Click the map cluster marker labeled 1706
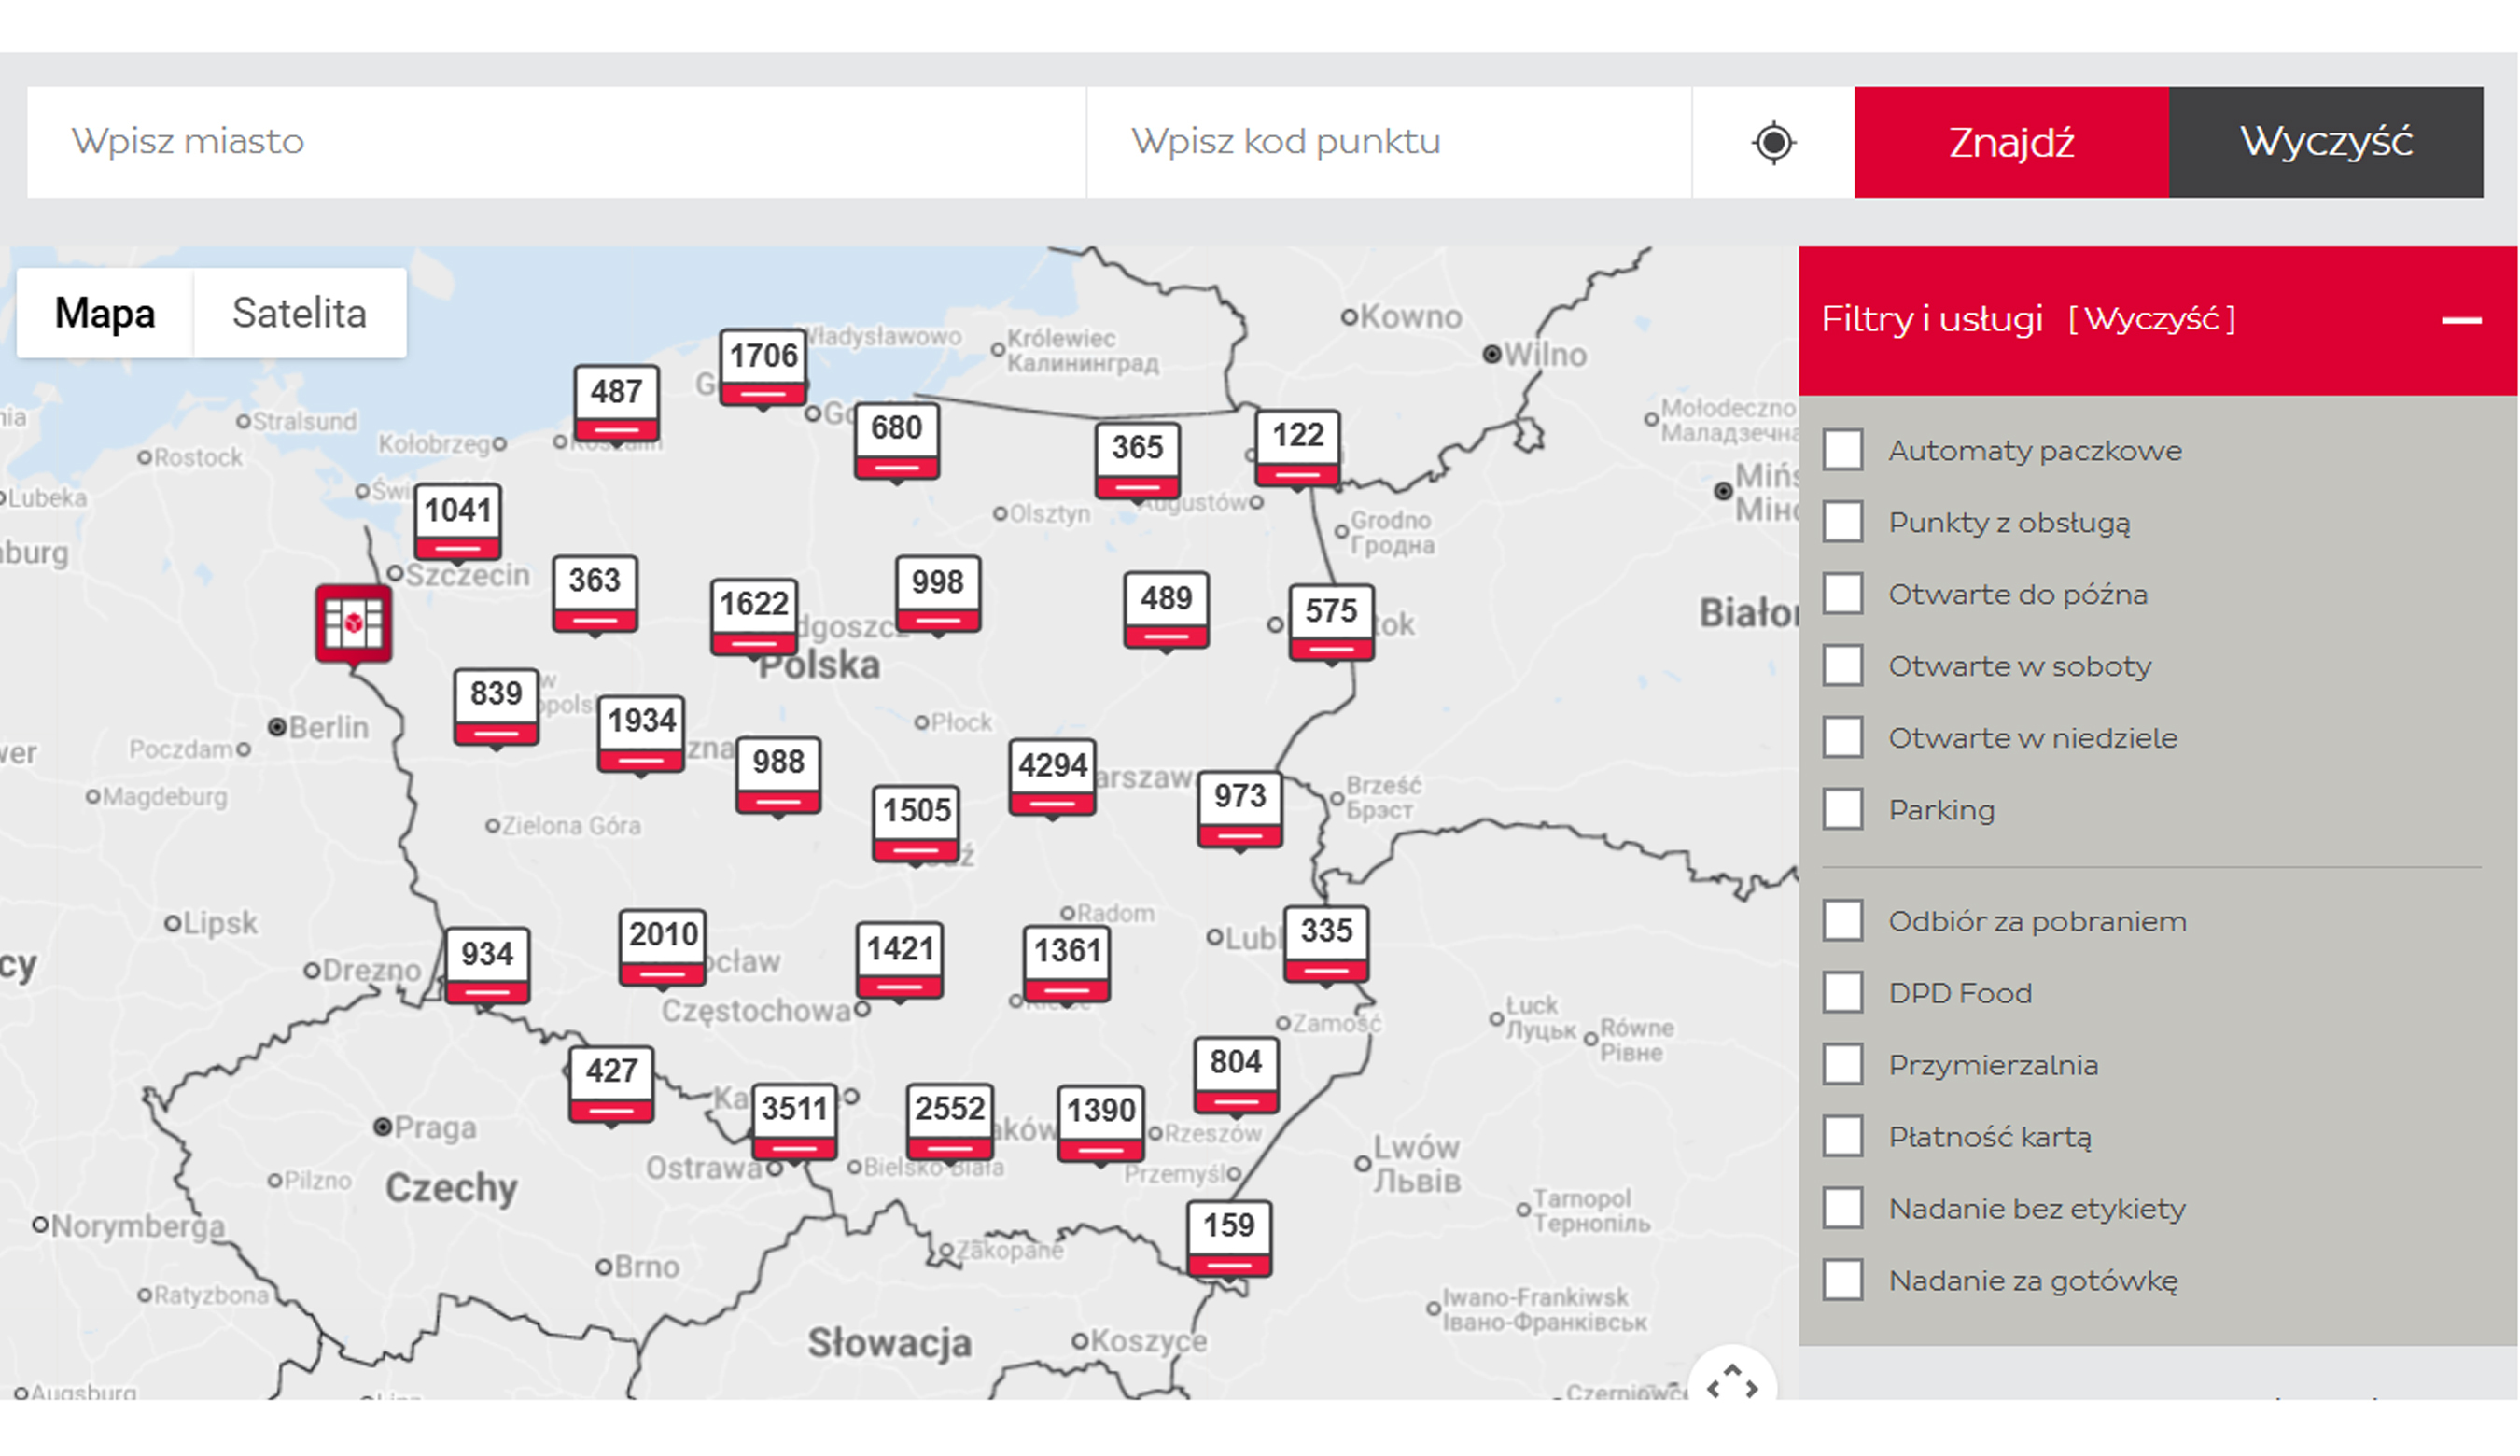Viewport: 2520px width, 1456px height. (763, 368)
